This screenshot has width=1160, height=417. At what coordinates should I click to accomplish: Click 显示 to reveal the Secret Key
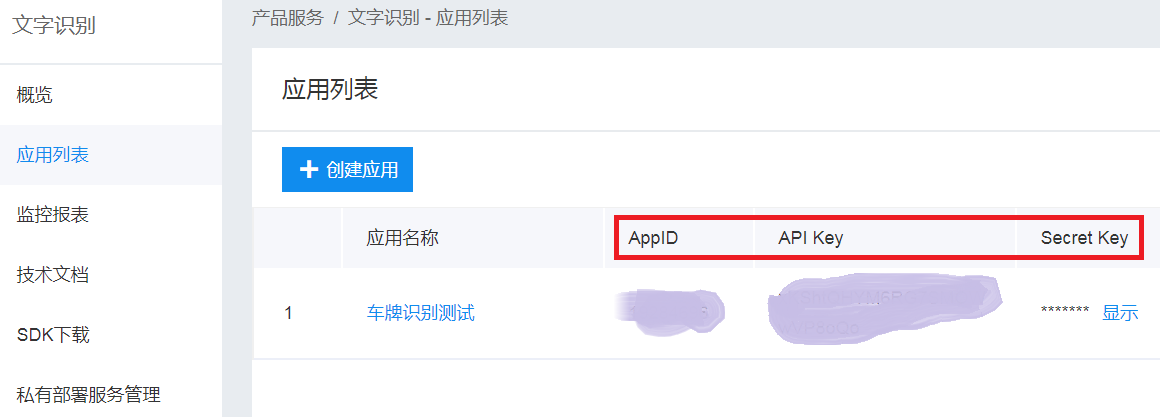1120,313
